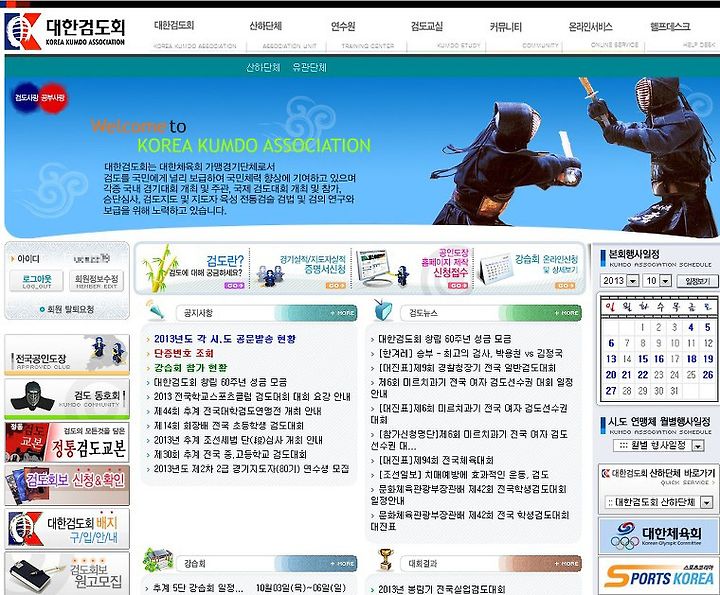Image resolution: width=720 pixels, height=595 pixels.
Task: Open the 전국공인도장 sidebar banner
Action: [67, 355]
